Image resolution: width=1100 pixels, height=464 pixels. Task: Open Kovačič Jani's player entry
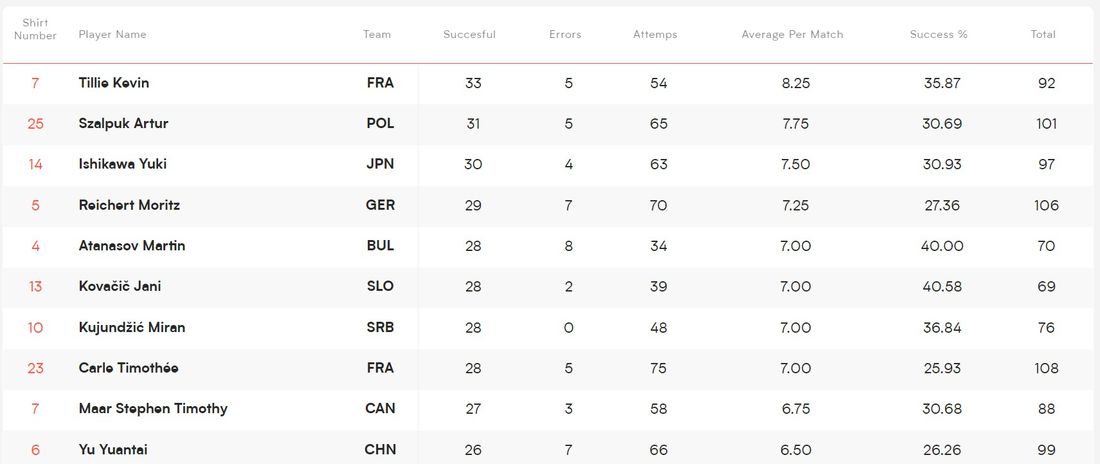tap(120, 287)
